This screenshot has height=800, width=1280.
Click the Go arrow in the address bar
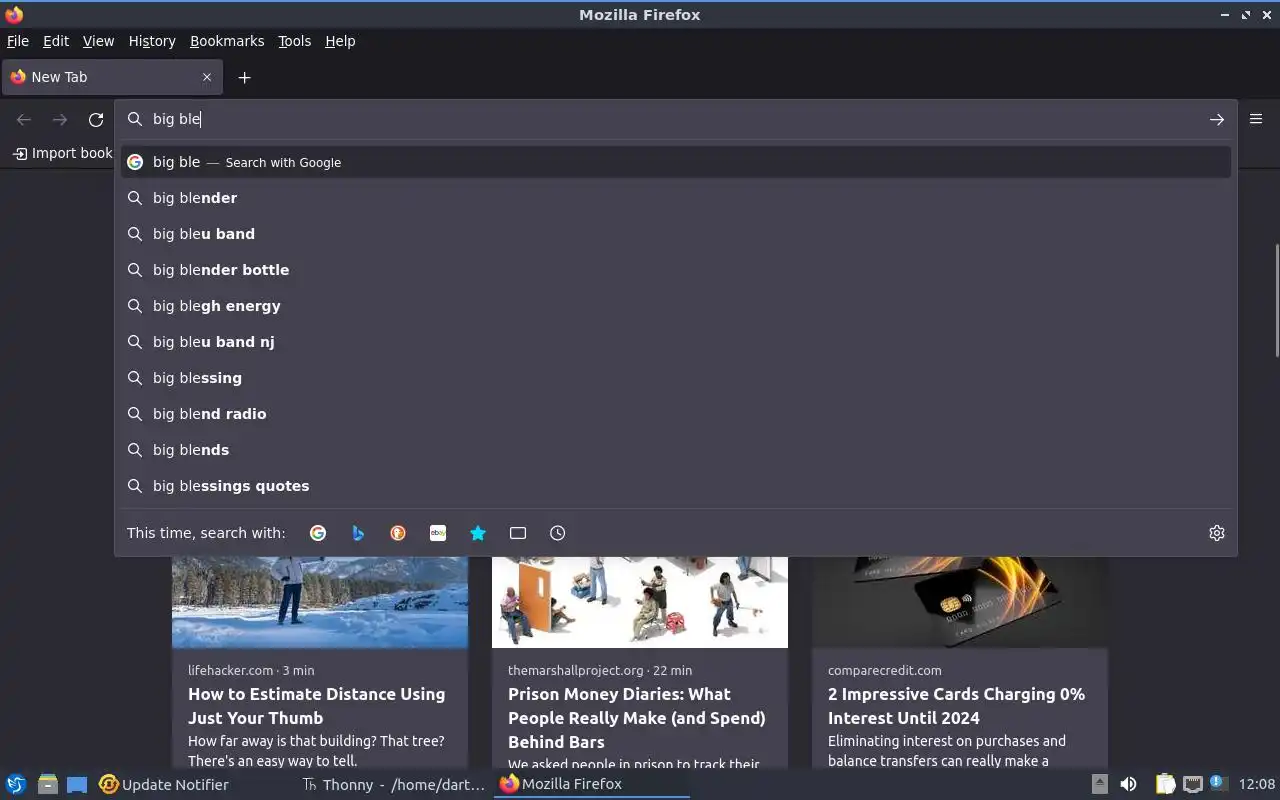point(1216,119)
